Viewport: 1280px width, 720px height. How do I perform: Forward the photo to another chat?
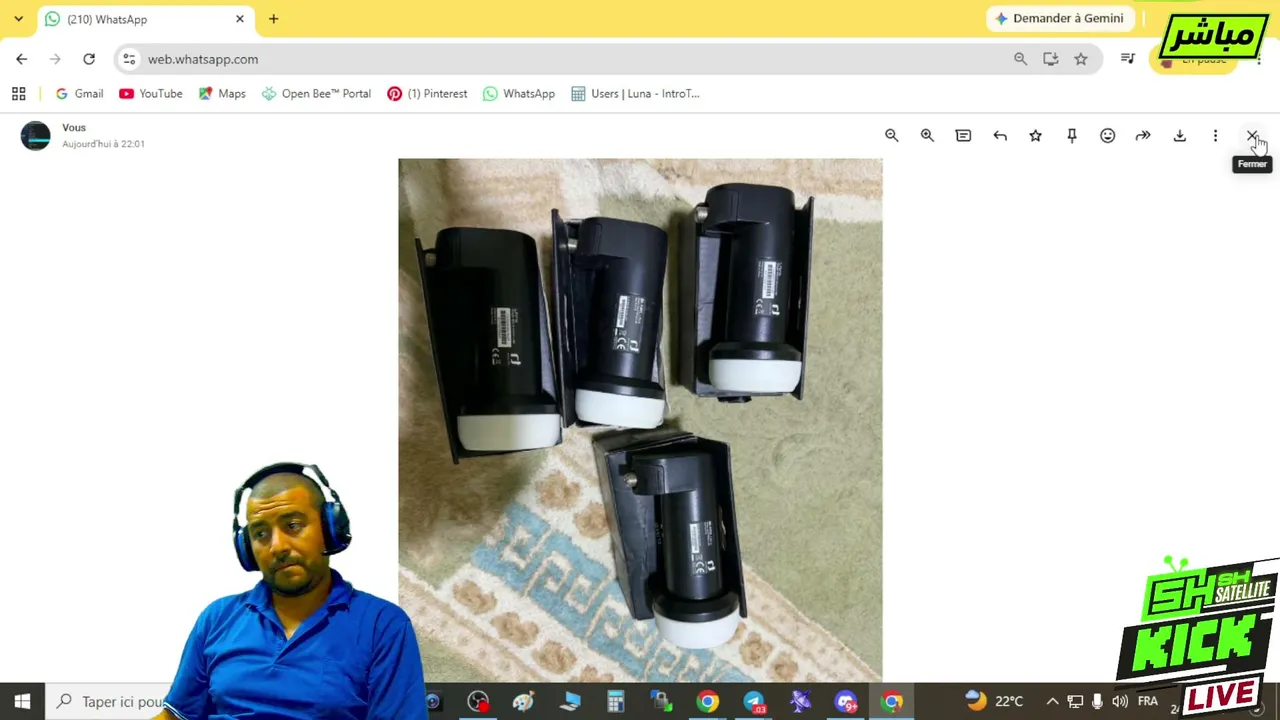coord(1143,136)
